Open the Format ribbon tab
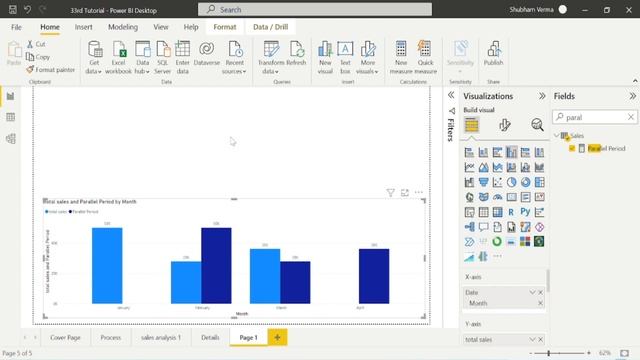This screenshot has width=640, height=360. pyautogui.click(x=225, y=27)
